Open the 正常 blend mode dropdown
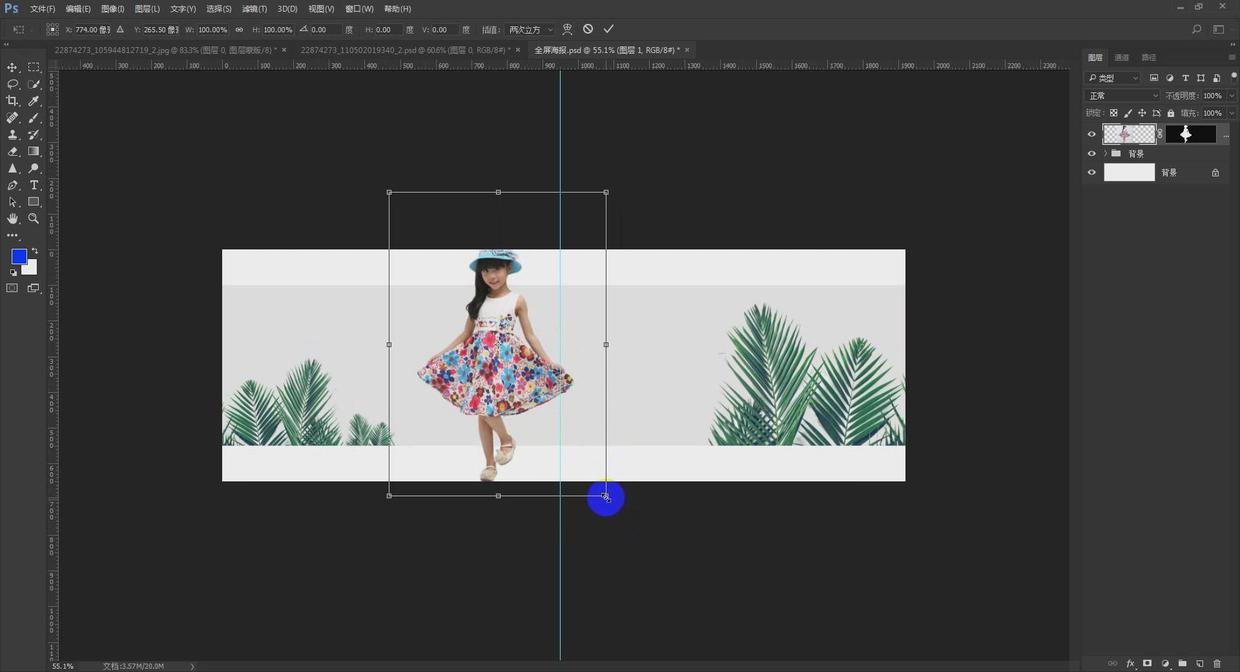 pos(1122,96)
